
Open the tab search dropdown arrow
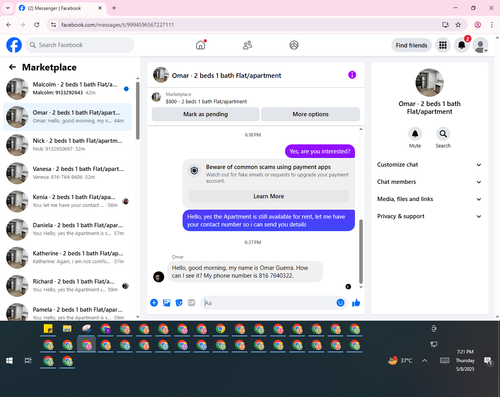click(x=8, y=8)
